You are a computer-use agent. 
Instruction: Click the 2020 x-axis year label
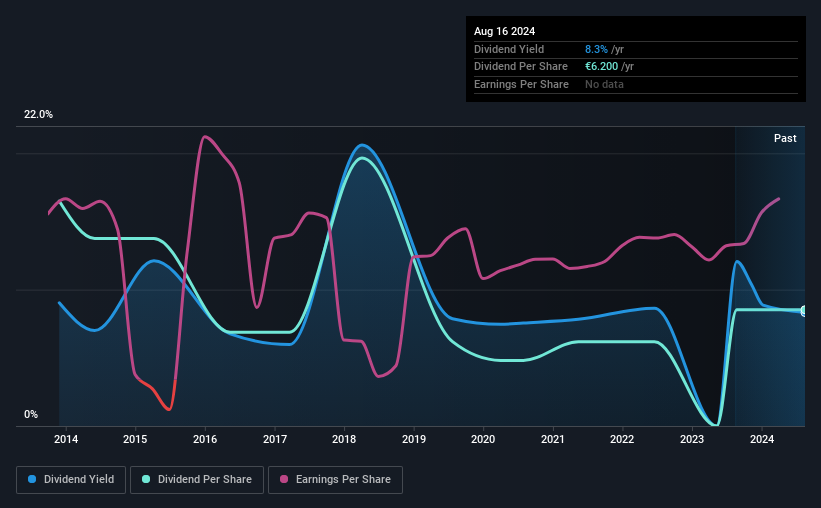(x=483, y=439)
